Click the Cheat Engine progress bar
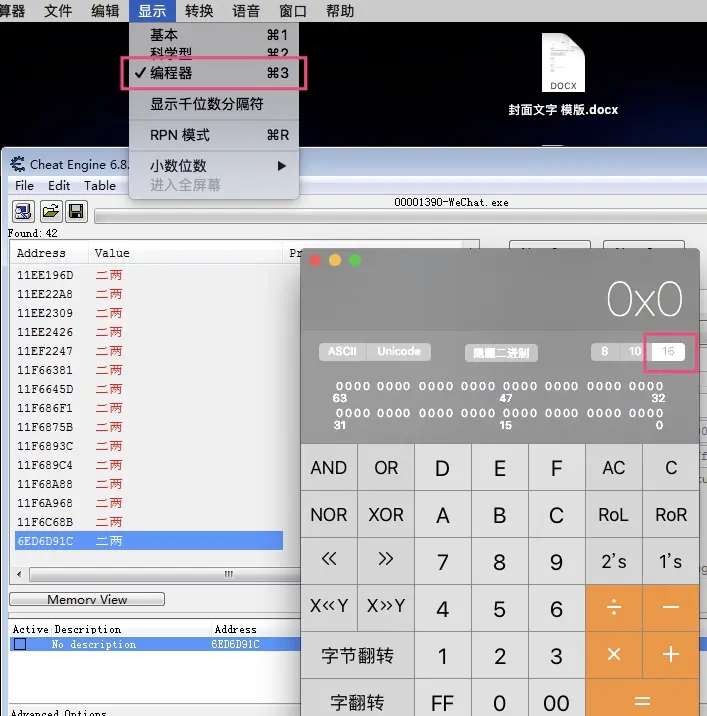The height and width of the screenshot is (716, 707). point(401,216)
